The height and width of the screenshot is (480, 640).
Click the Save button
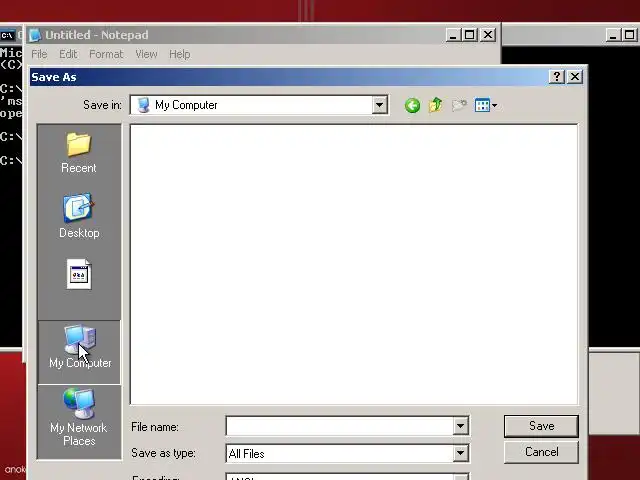[541, 426]
